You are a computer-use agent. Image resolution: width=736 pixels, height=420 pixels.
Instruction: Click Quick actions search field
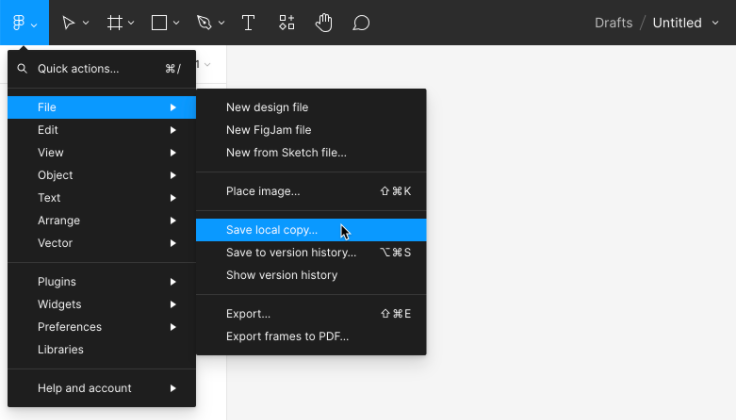click(x=102, y=69)
